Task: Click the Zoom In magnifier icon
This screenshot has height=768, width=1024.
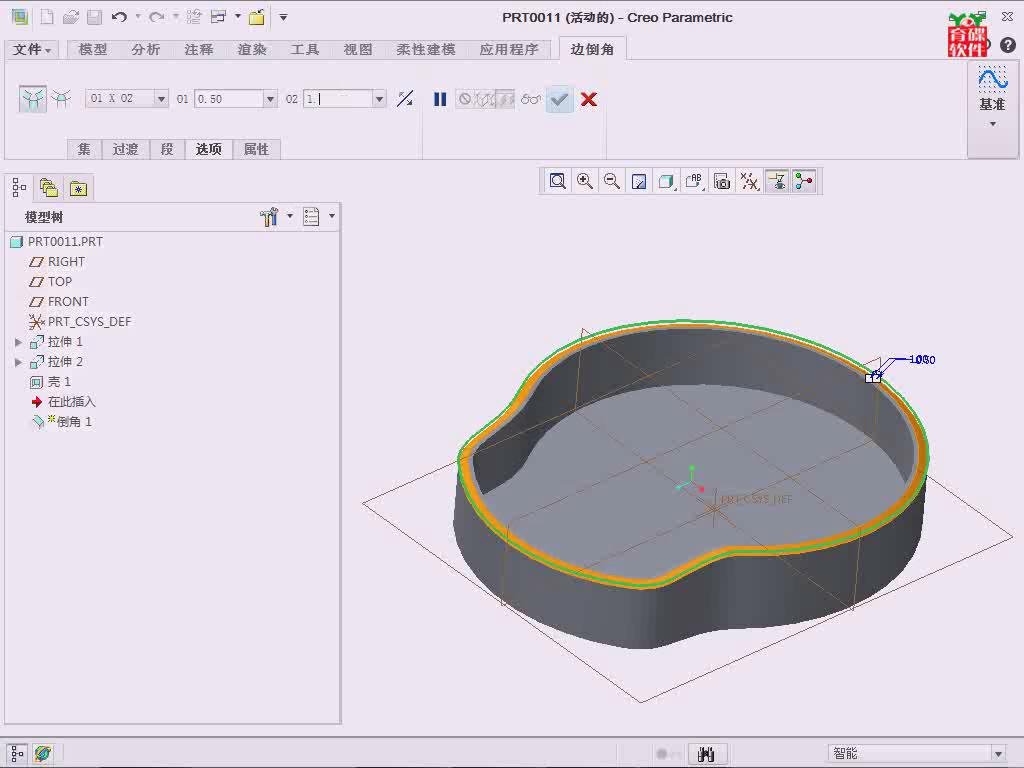Action: 584,181
